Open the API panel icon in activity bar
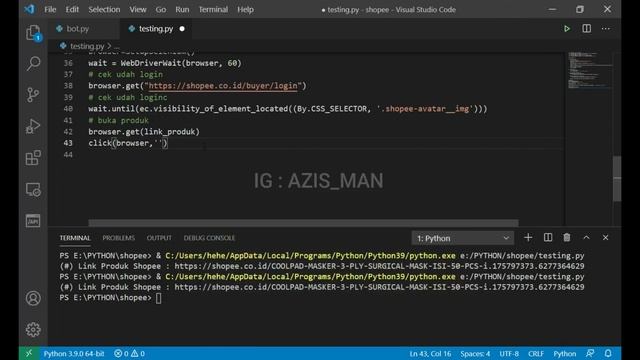640x360 pixels. click(x=33, y=221)
